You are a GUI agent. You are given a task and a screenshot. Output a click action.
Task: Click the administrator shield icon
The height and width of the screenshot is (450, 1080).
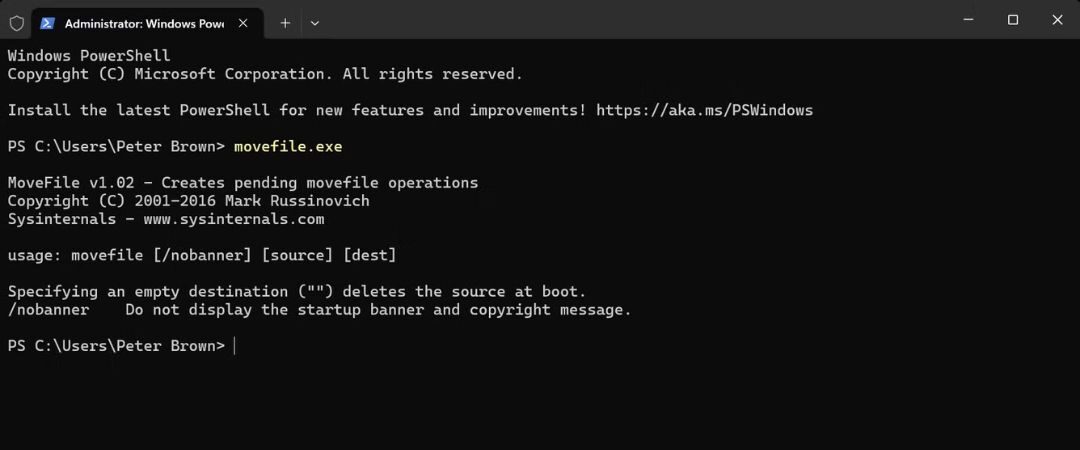16,23
